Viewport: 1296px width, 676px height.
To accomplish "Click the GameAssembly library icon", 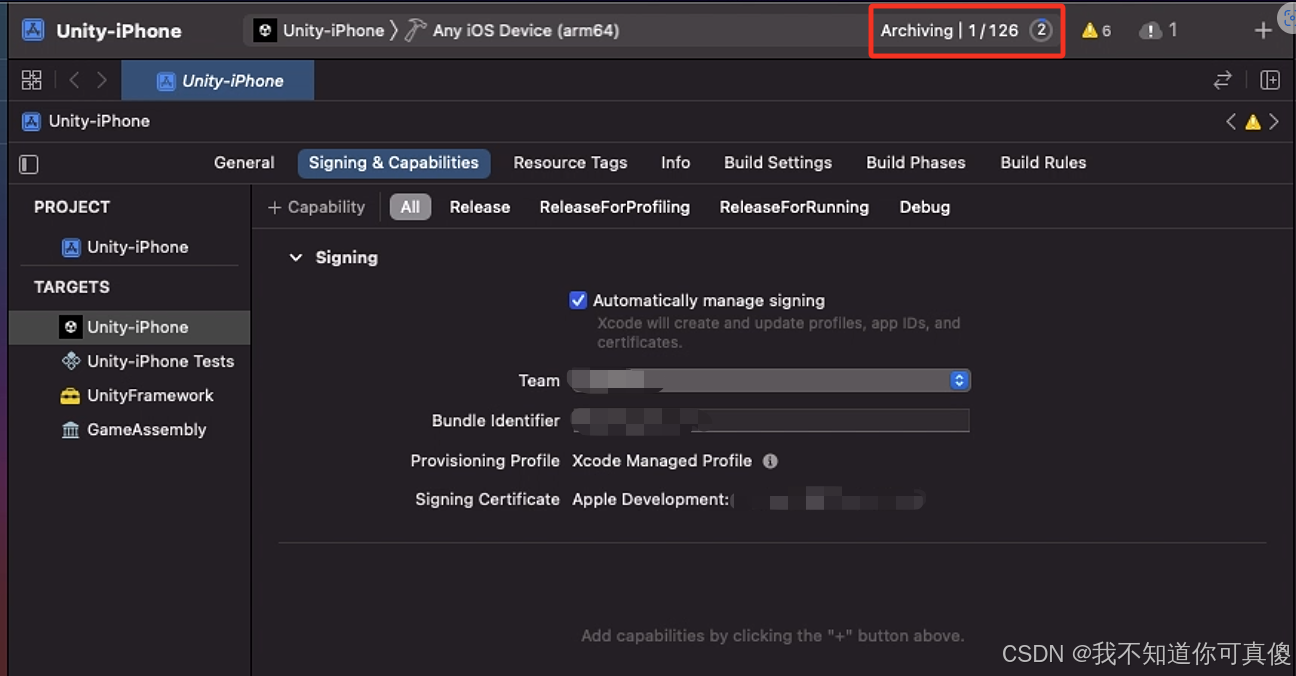I will click(x=70, y=430).
